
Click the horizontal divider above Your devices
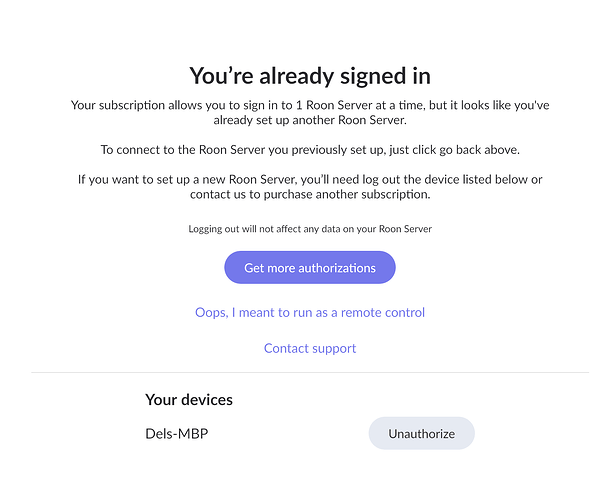point(310,373)
